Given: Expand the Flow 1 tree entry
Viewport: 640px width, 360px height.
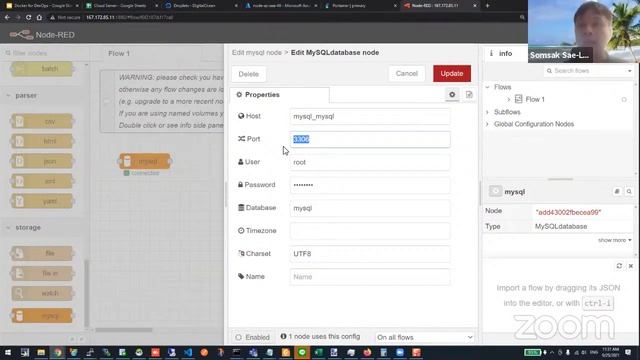Looking at the screenshot, I should tap(509, 99).
